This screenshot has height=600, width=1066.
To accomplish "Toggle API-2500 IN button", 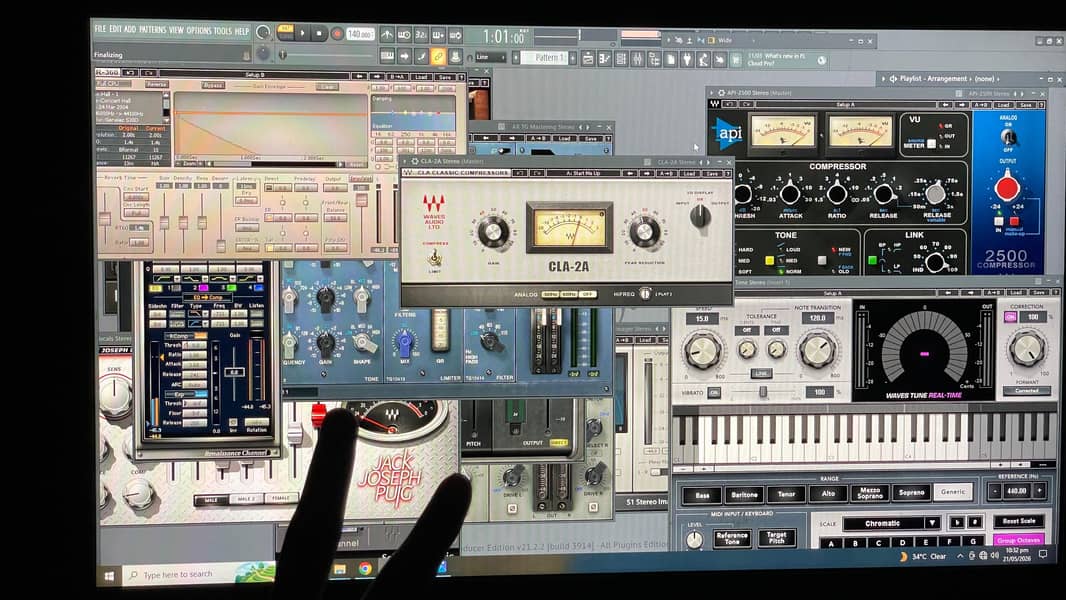I will (998, 222).
